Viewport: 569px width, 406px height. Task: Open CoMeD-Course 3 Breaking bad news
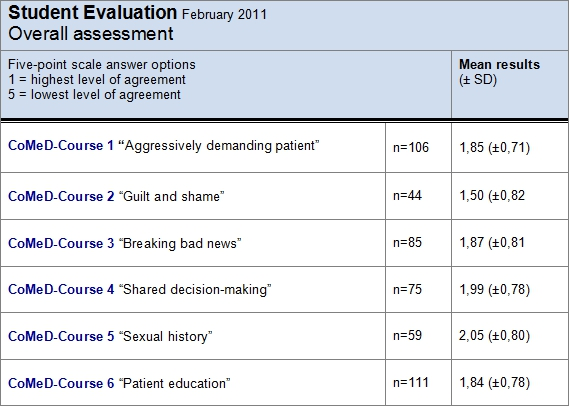(124, 243)
